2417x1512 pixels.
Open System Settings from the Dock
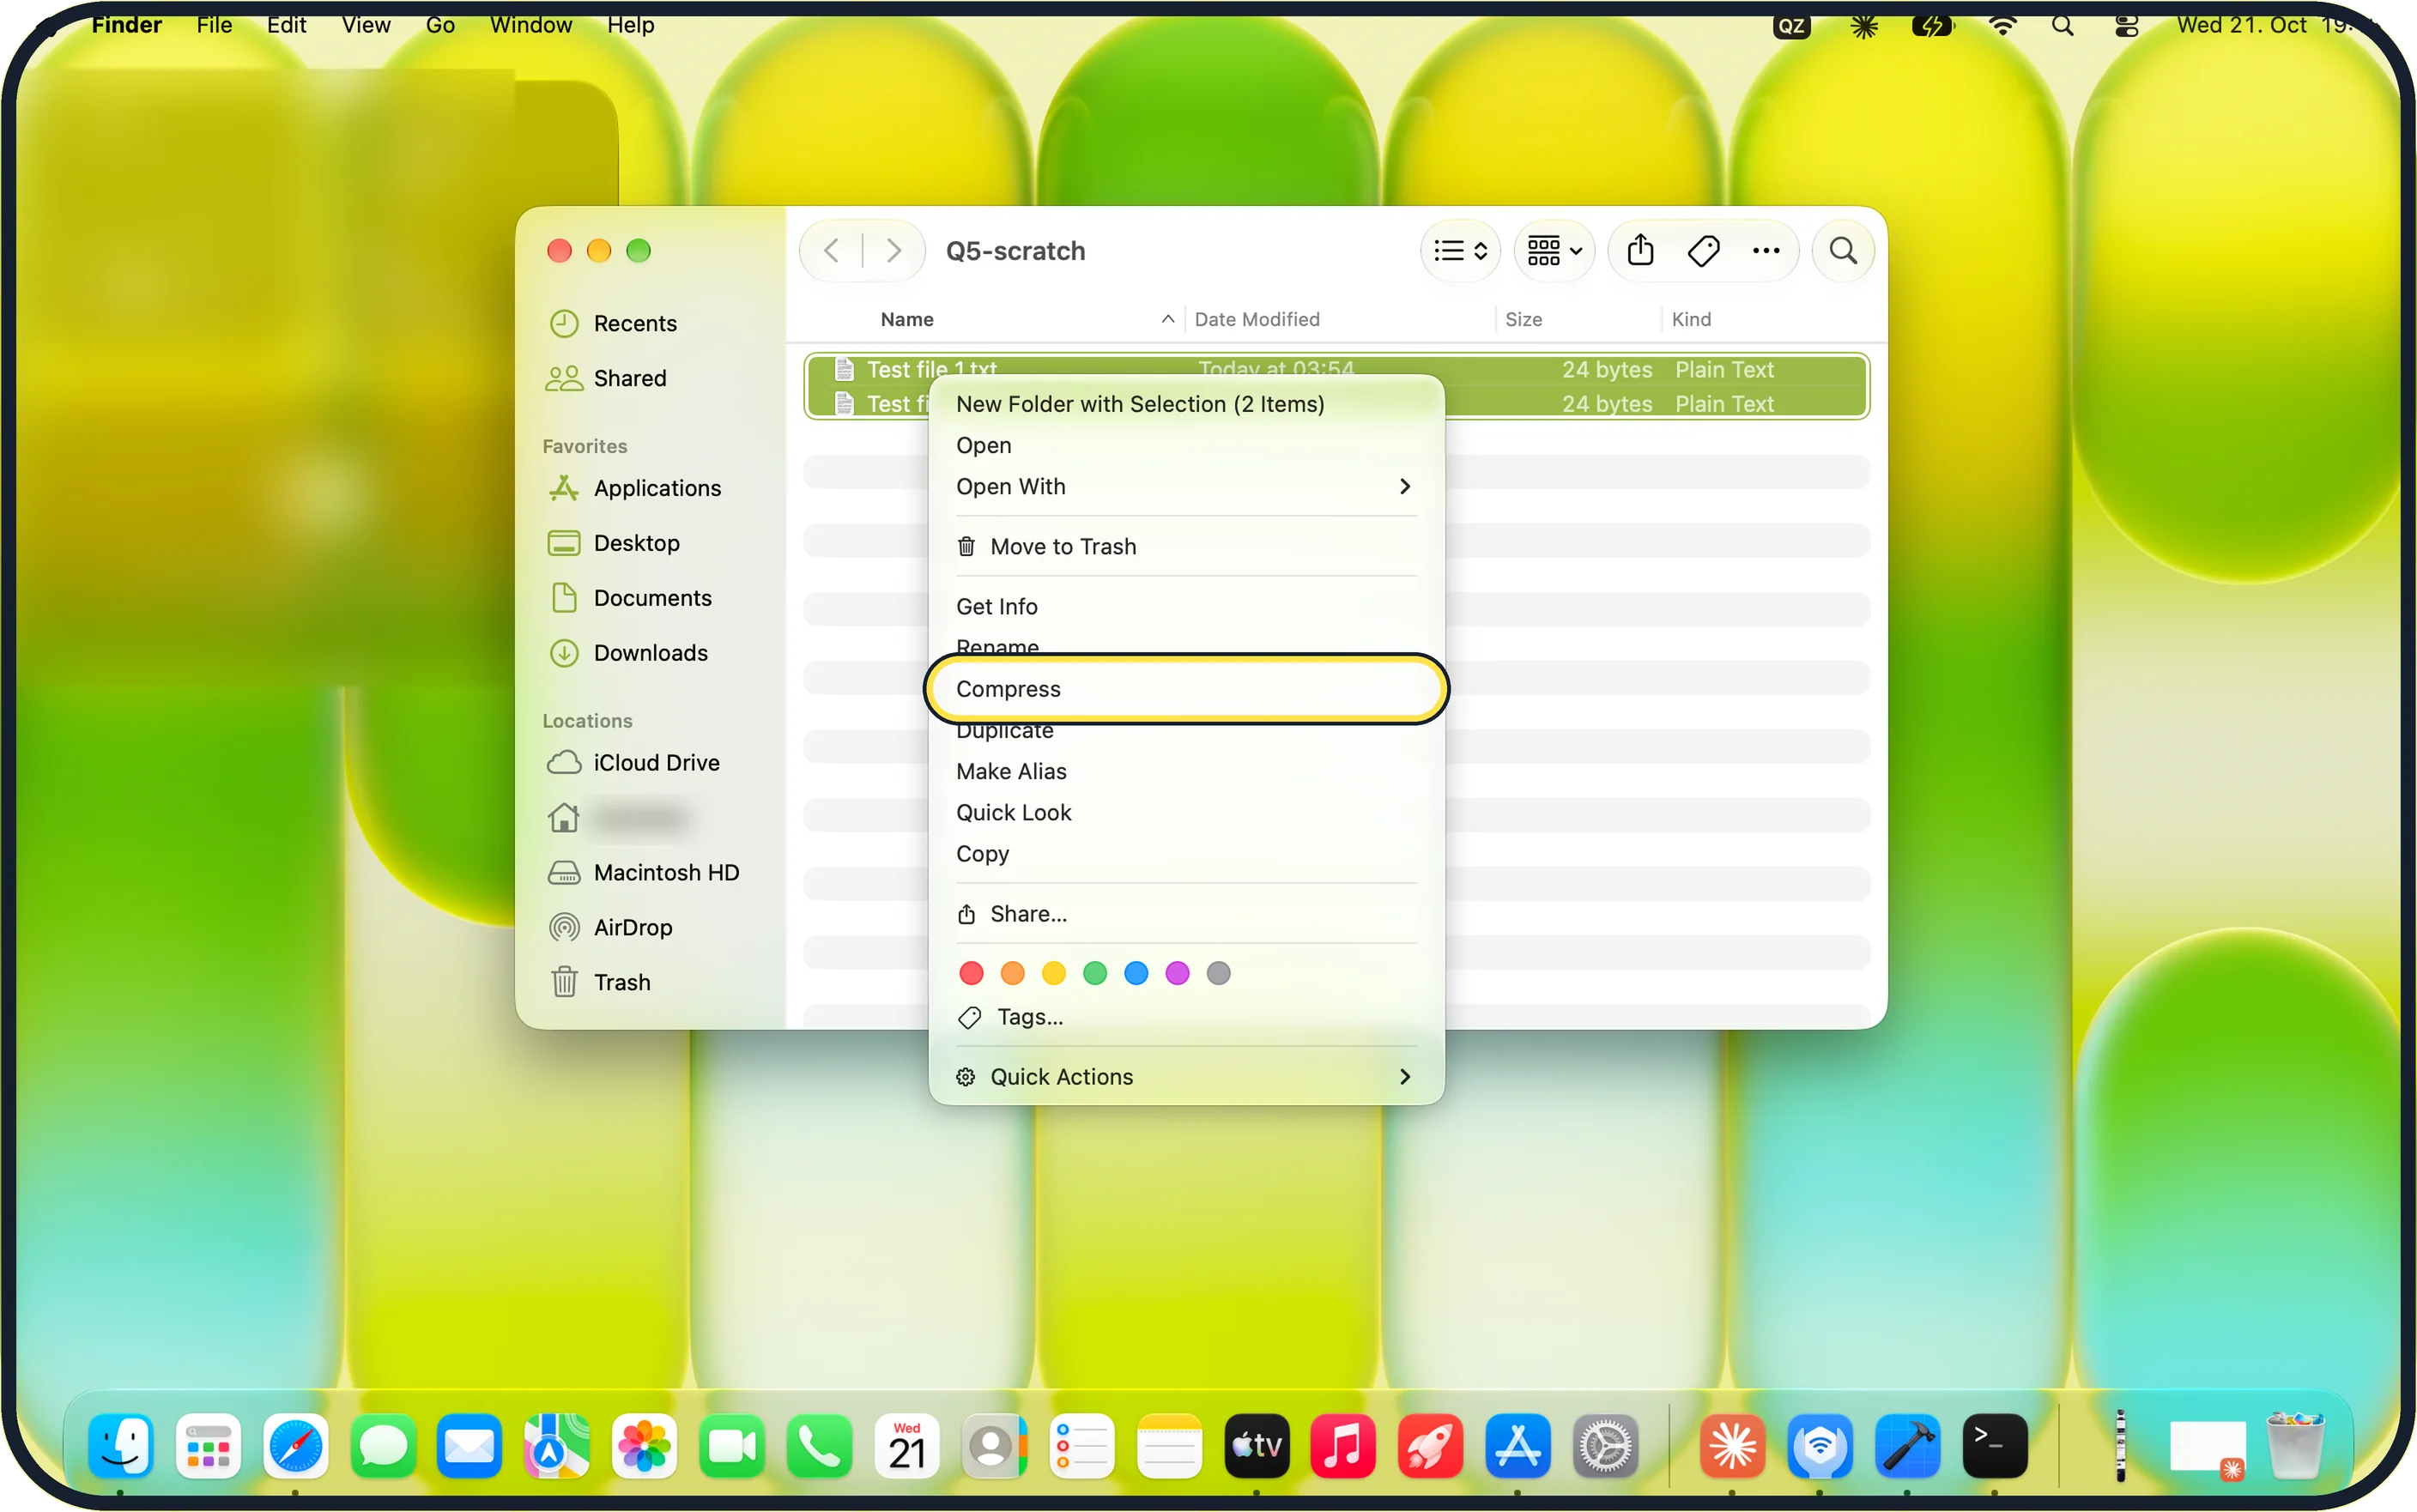click(x=1604, y=1445)
